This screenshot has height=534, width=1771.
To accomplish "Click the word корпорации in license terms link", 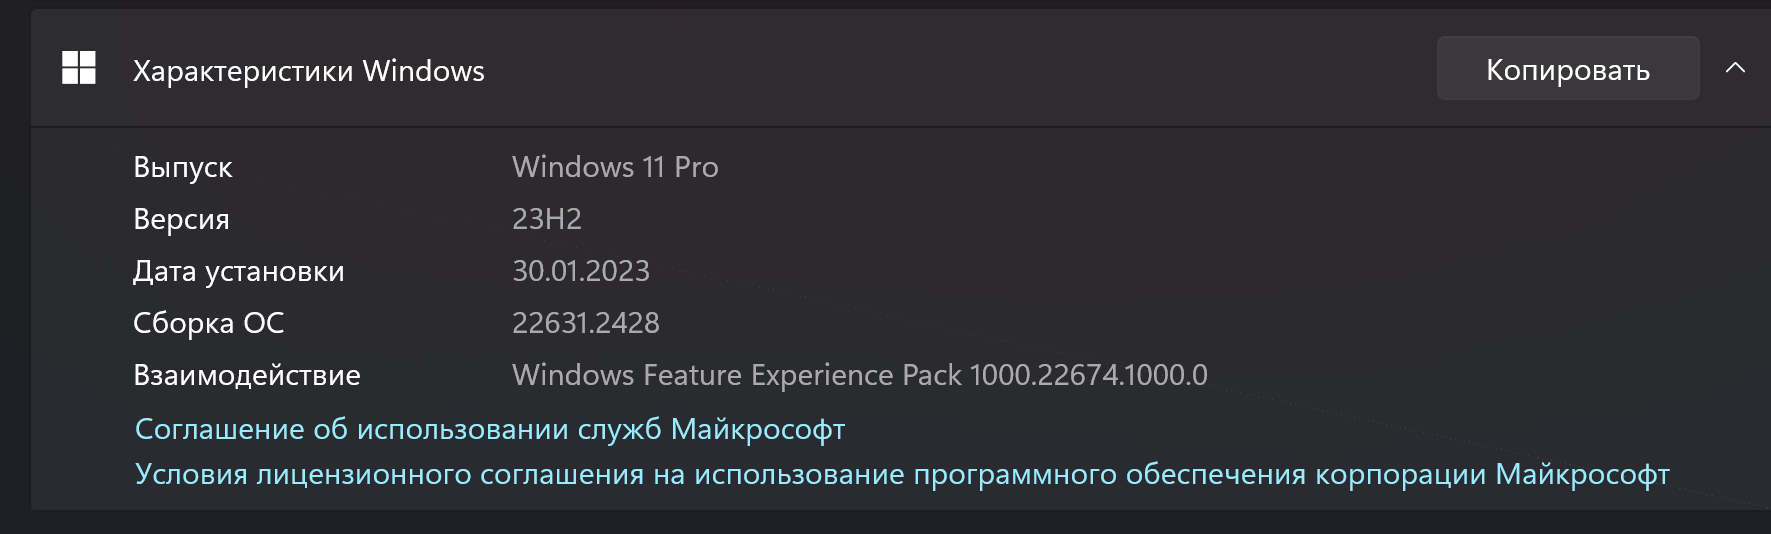I will click(x=1401, y=474).
